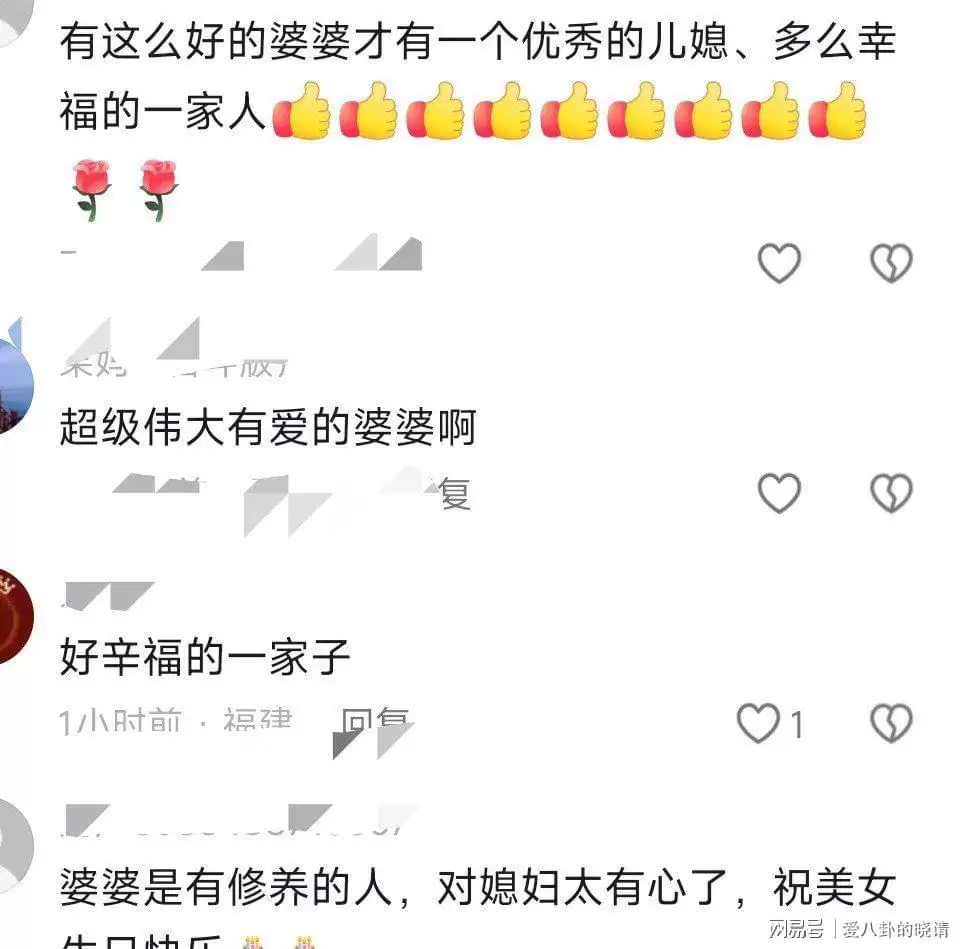Tap the reply link under 超级伟大有爱的婆婆啊
Viewport: 968px width, 949px height.
pos(455,494)
